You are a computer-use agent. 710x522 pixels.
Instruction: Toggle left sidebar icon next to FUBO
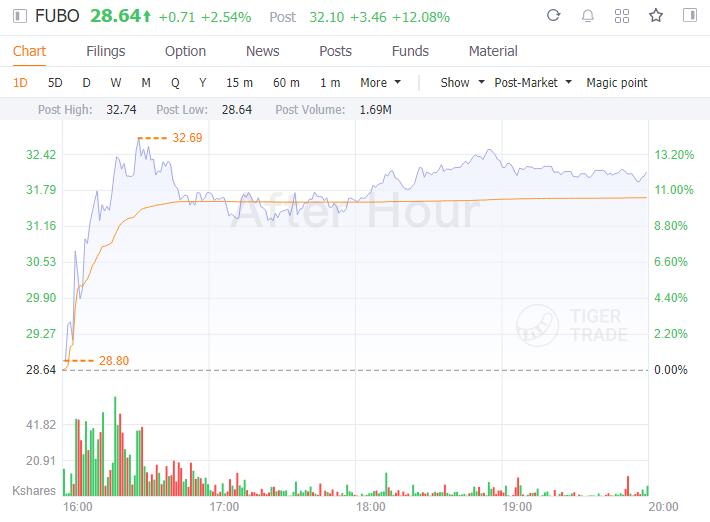[x=19, y=16]
